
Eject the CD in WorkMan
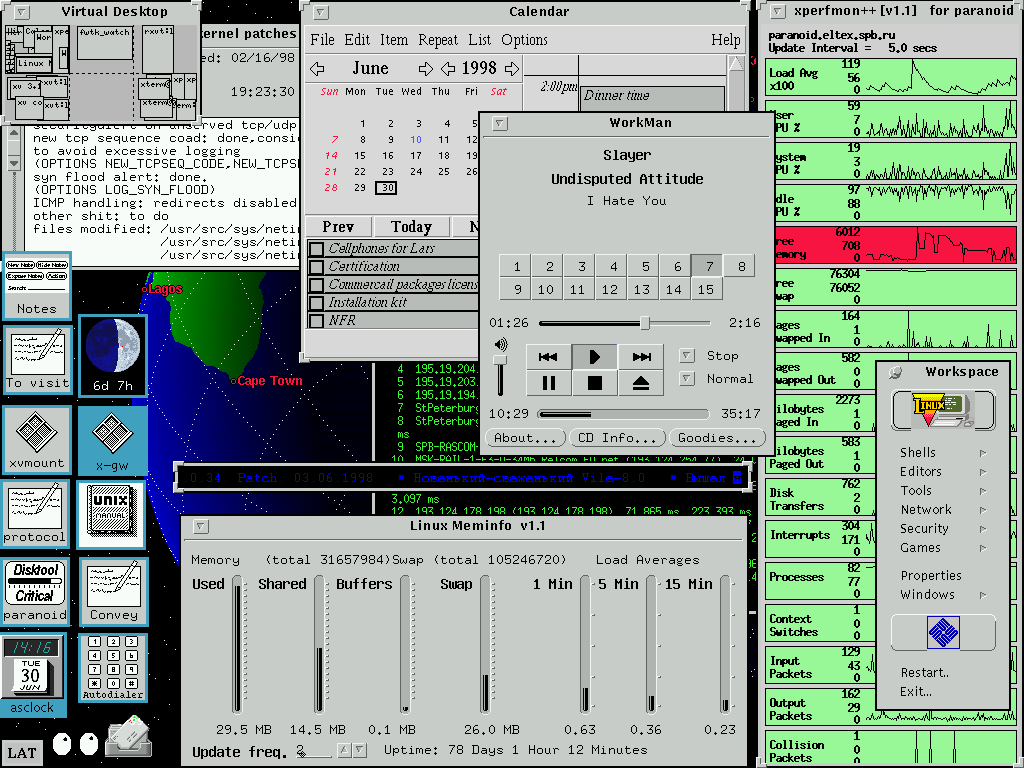coord(641,382)
